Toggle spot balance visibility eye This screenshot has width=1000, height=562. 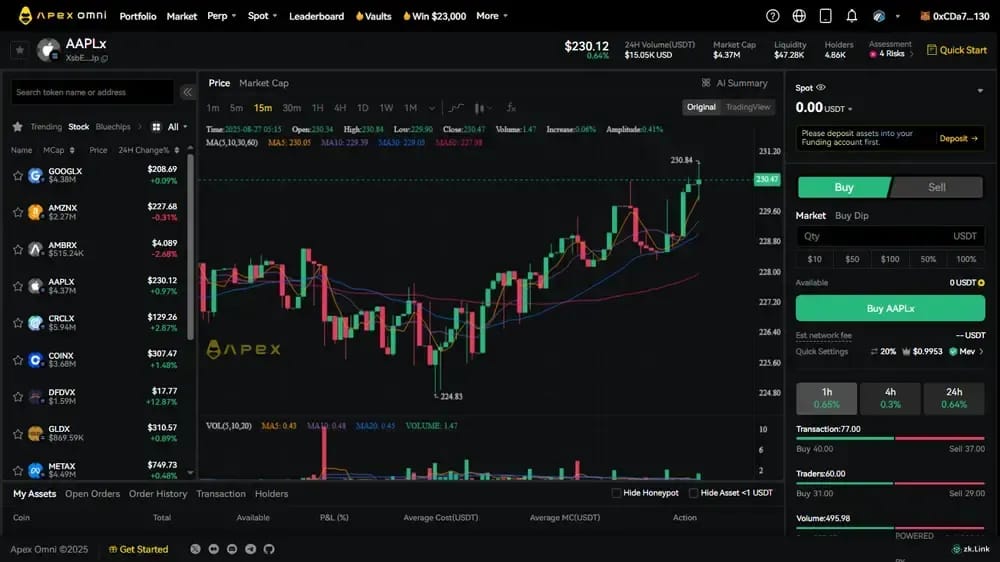tap(821, 87)
